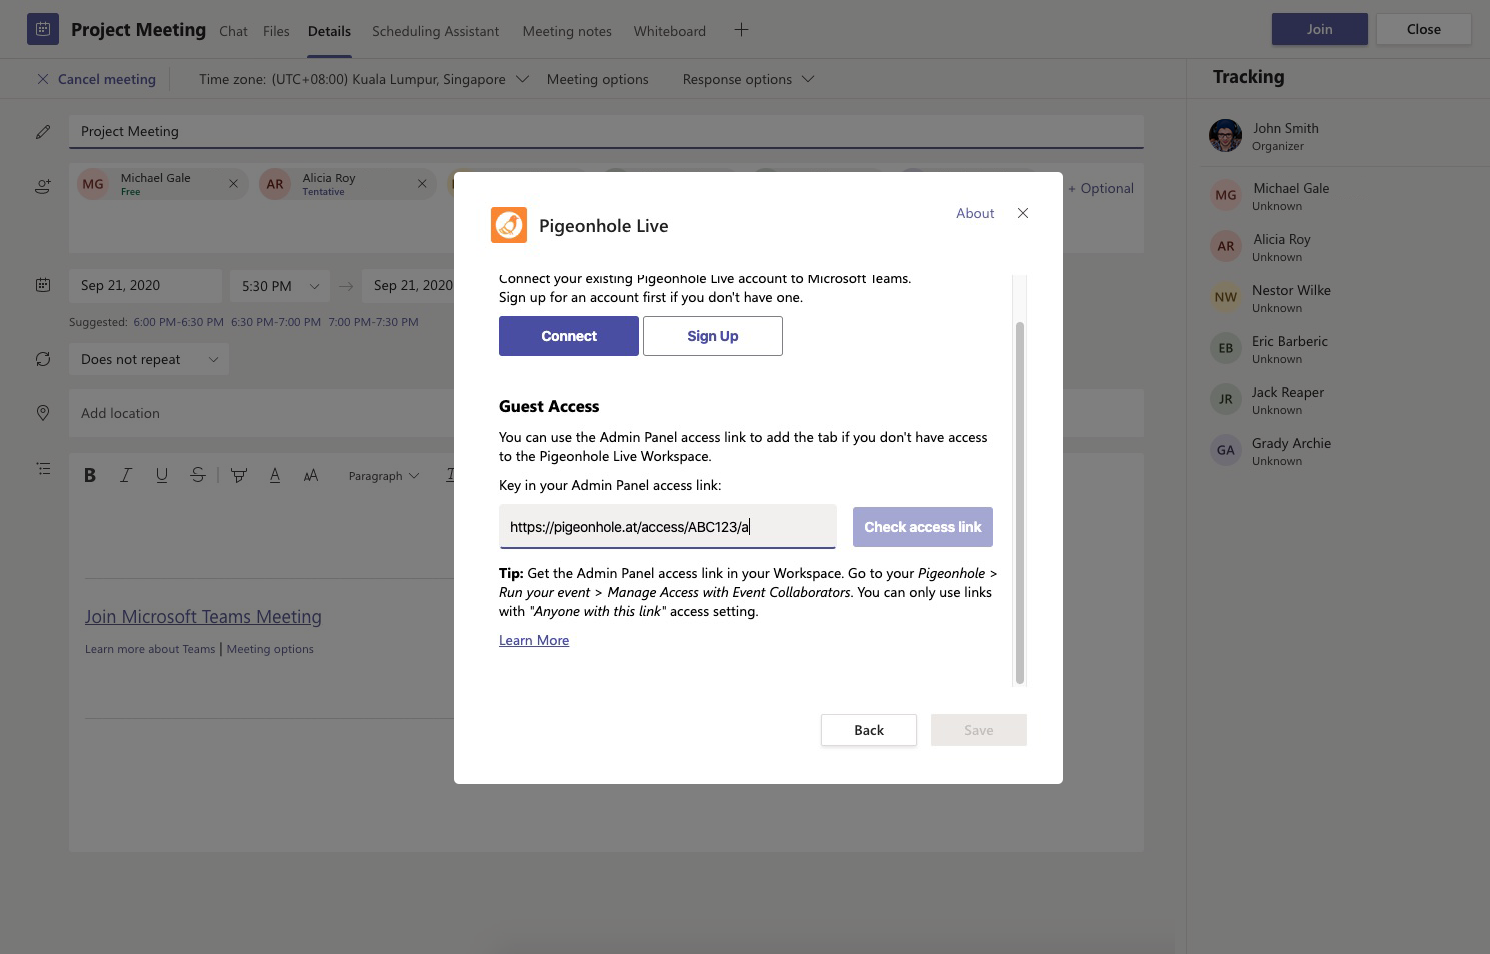Click Meeting options link below join link
Viewport: 1490px width, 954px height.
(270, 649)
